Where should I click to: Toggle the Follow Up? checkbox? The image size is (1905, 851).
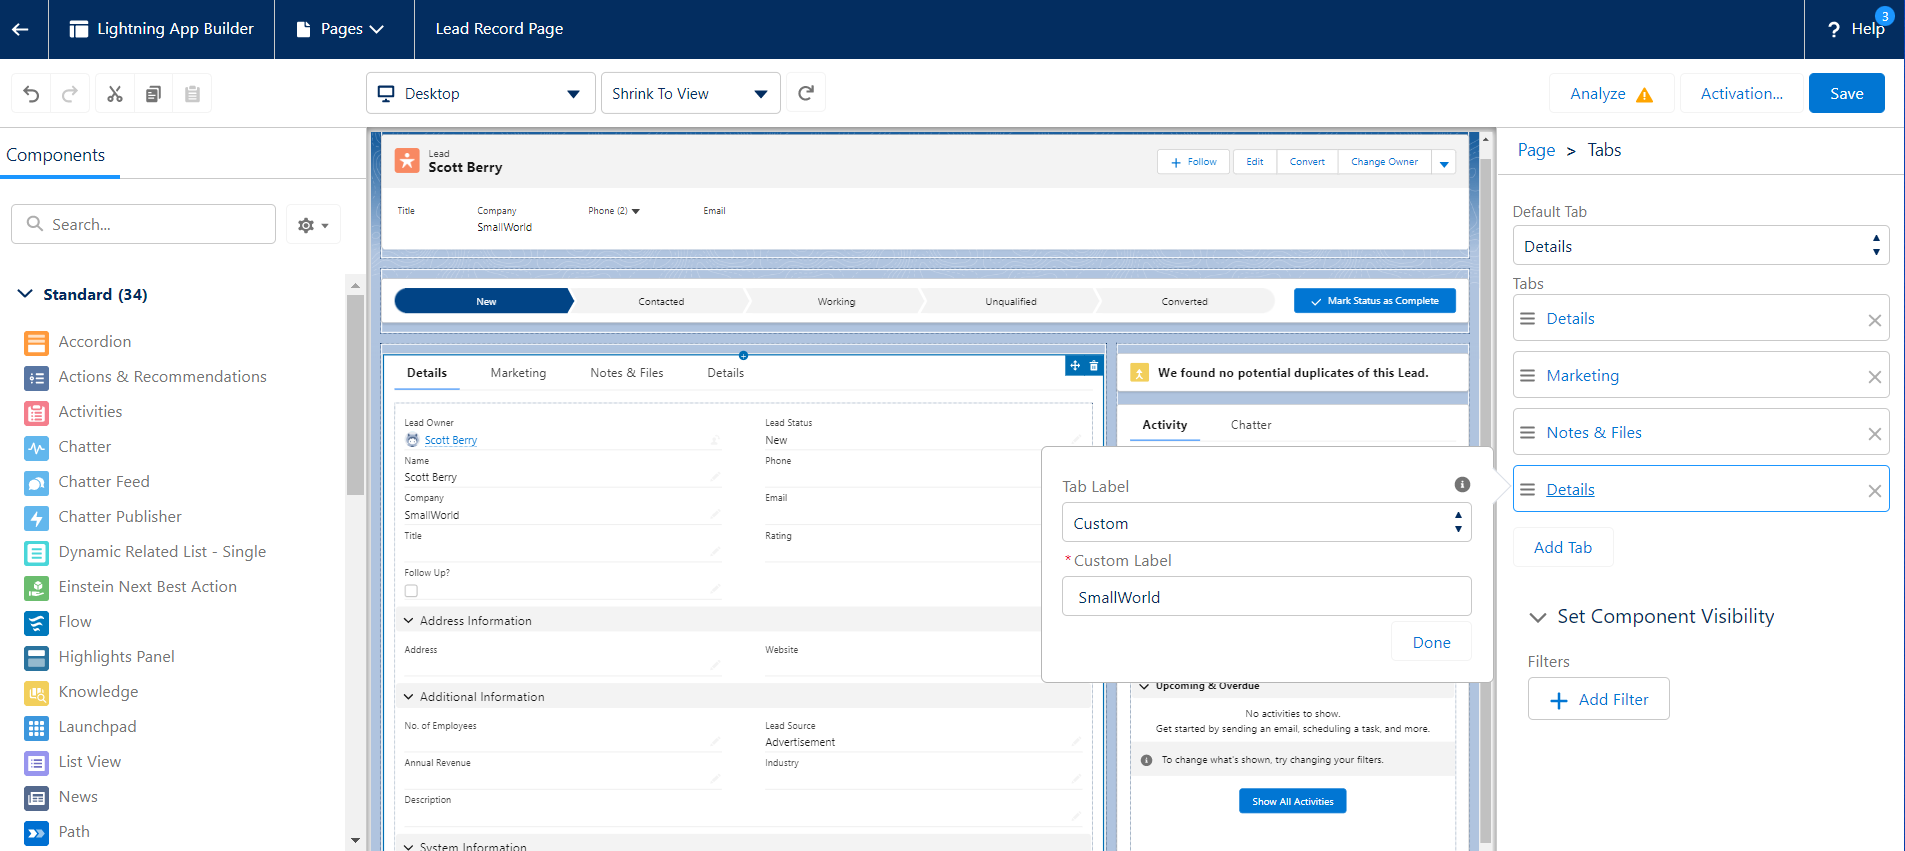411,591
